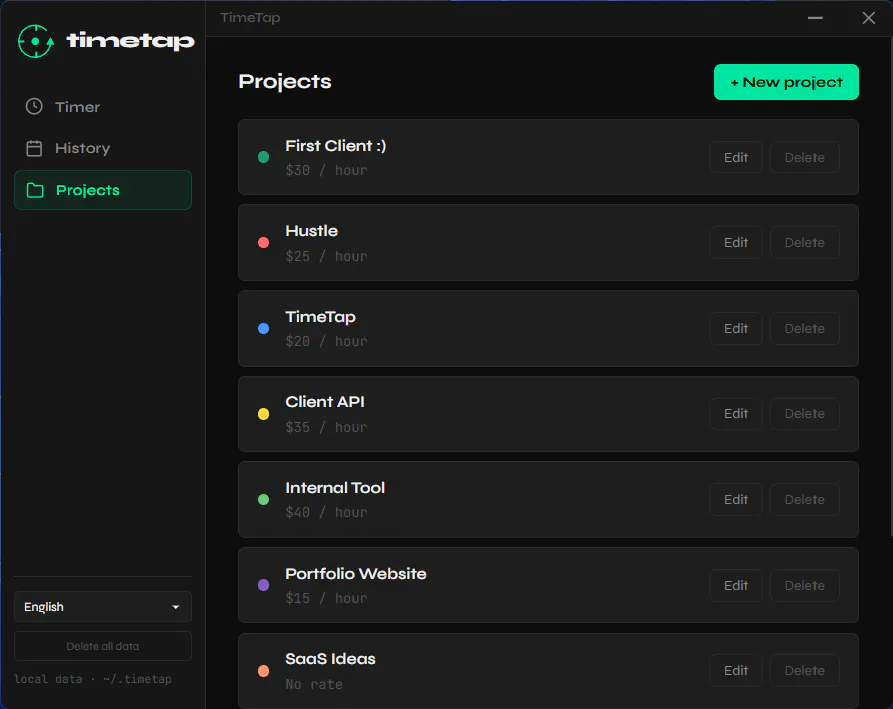Delete the Client API project
Screen dimensions: 893x709
pos(805,413)
